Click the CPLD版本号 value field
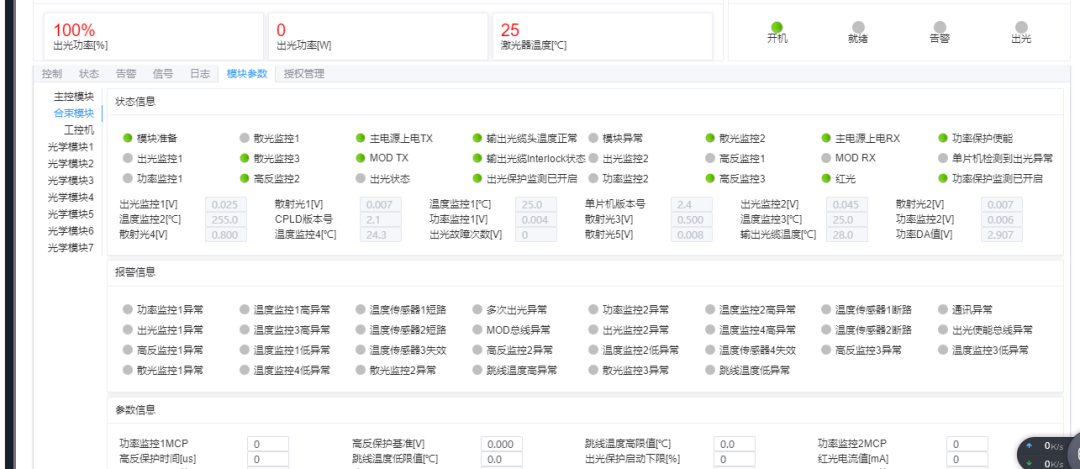The height and width of the screenshot is (469, 1080). (x=381, y=220)
